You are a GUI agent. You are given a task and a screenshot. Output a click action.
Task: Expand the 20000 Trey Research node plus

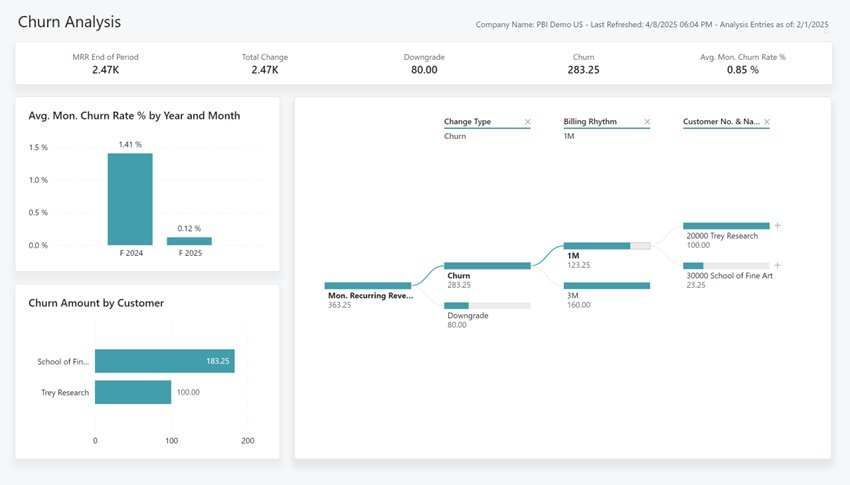pyautogui.click(x=777, y=225)
